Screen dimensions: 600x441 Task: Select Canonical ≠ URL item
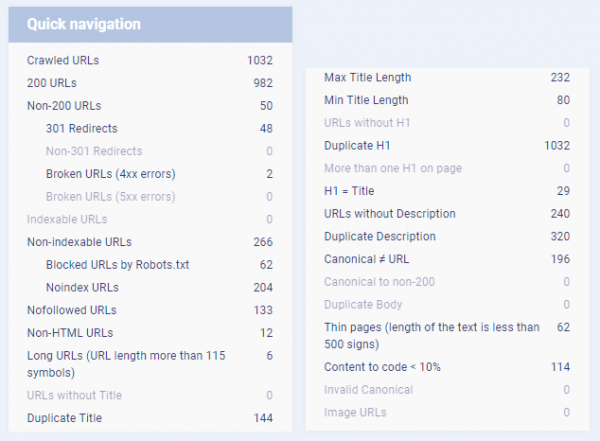(x=368, y=260)
